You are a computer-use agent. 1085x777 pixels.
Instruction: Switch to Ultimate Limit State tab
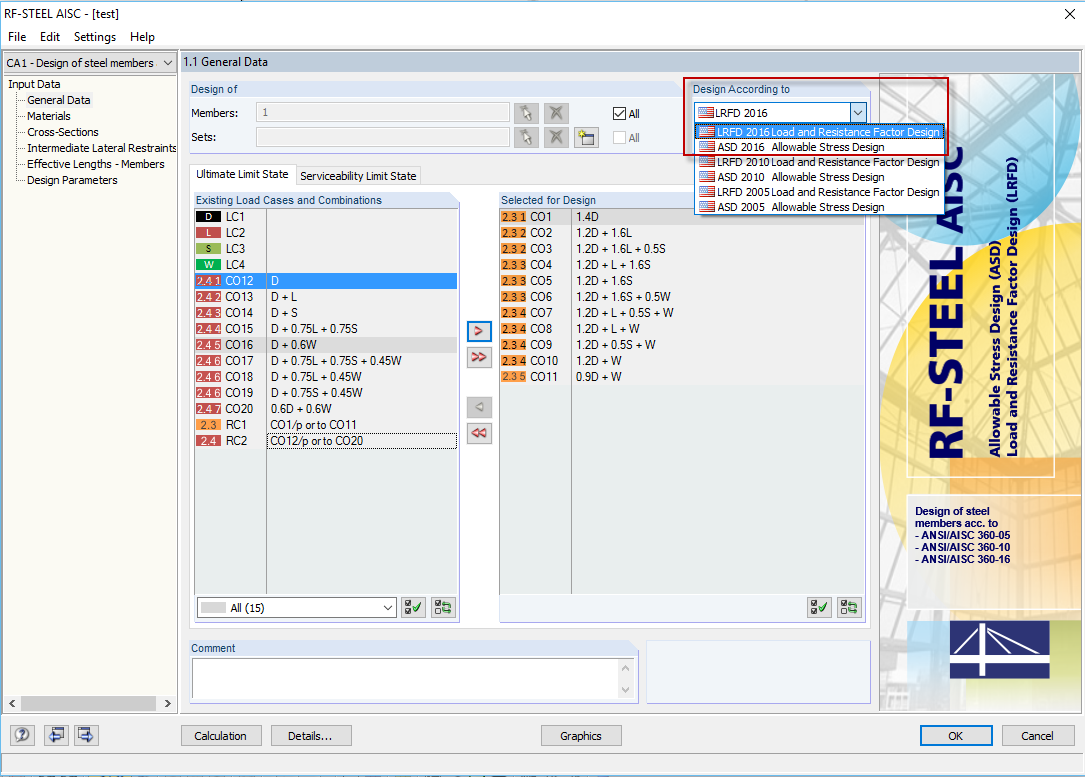click(242, 174)
